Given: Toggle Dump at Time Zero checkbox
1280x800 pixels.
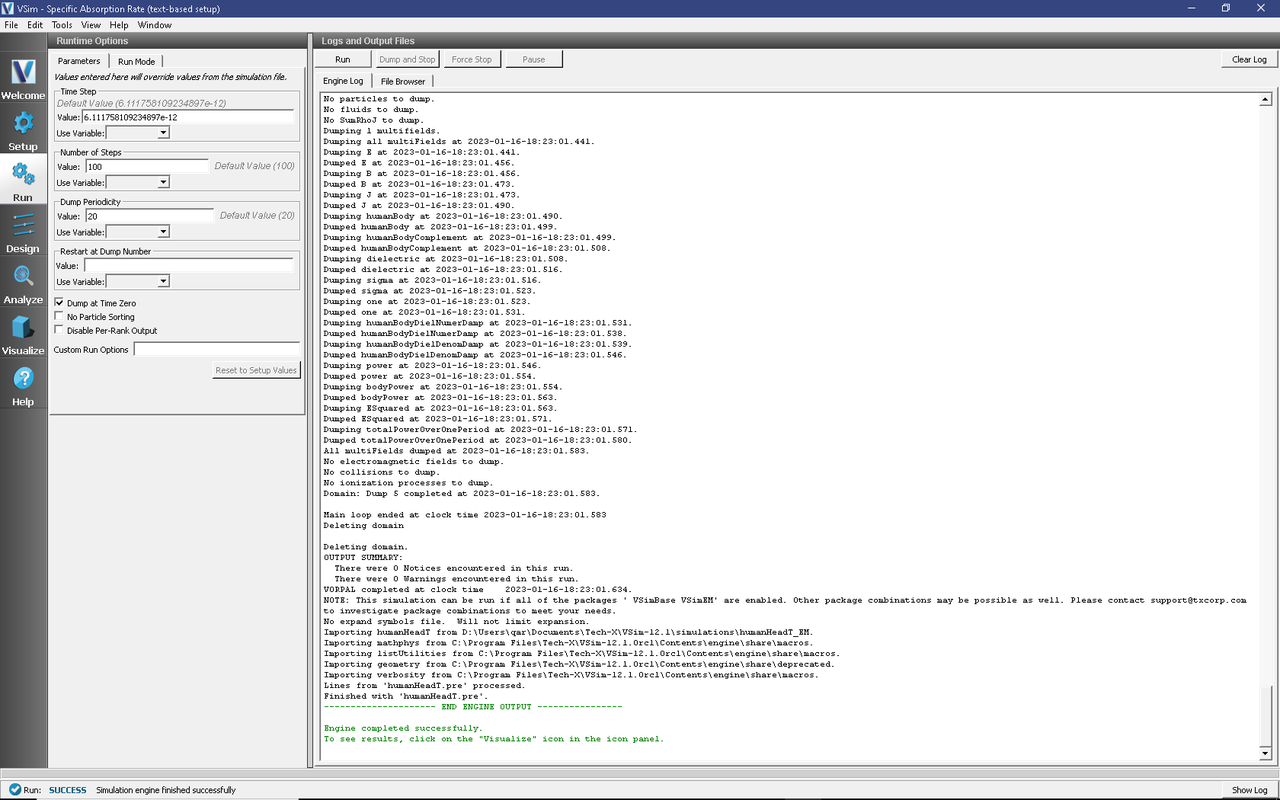Looking at the screenshot, I should (59, 303).
